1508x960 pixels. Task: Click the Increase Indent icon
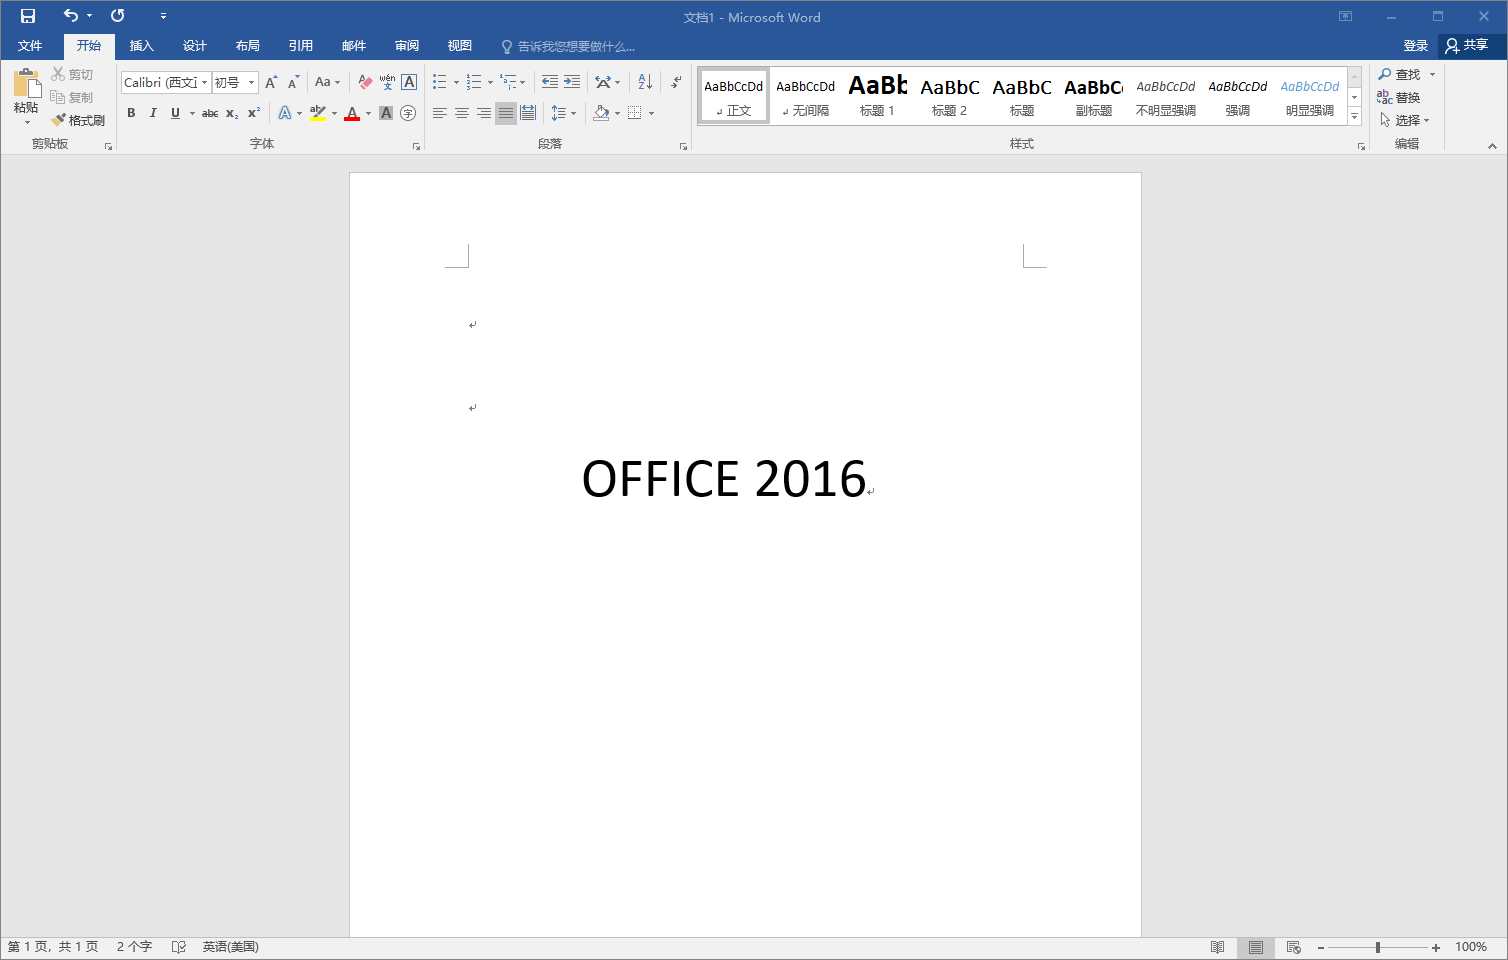[x=572, y=82]
